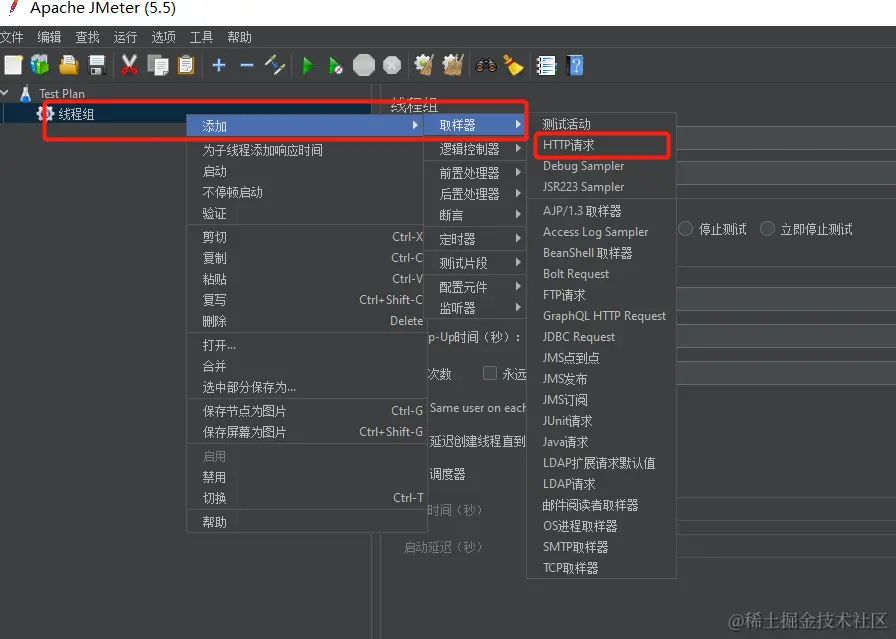Choose JSR223 Sampler entry
The image size is (896, 639).
(601, 187)
